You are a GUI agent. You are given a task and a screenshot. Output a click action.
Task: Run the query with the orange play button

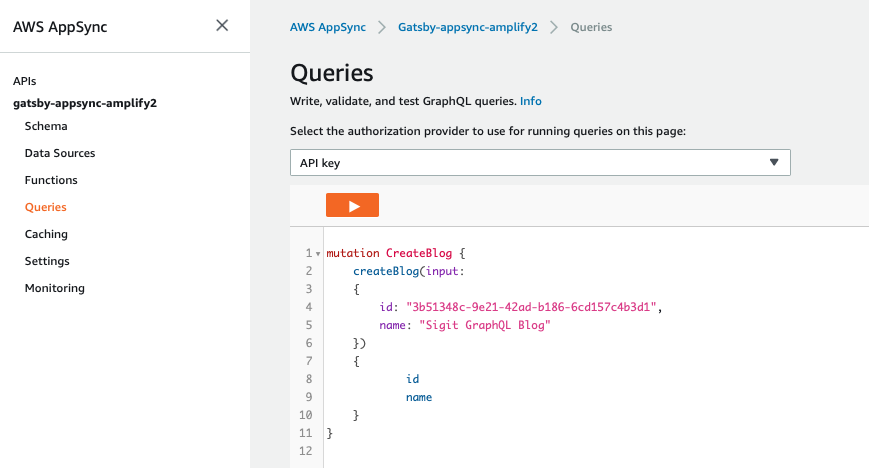point(352,205)
